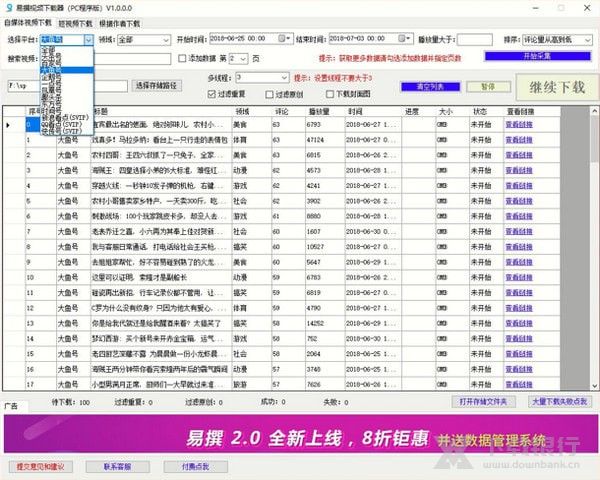Click the large 继续下载 button
The width and height of the screenshot is (600, 480).
click(x=557, y=87)
